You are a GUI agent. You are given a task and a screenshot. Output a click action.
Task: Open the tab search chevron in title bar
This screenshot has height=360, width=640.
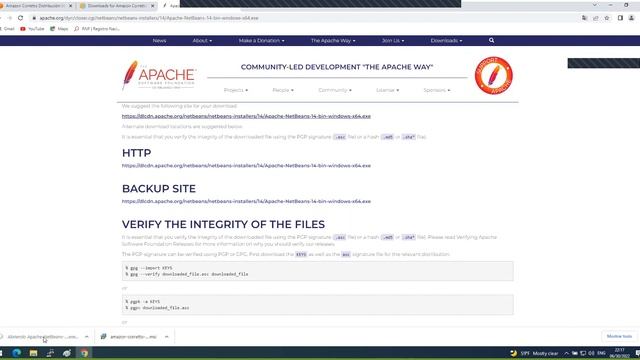595,5
